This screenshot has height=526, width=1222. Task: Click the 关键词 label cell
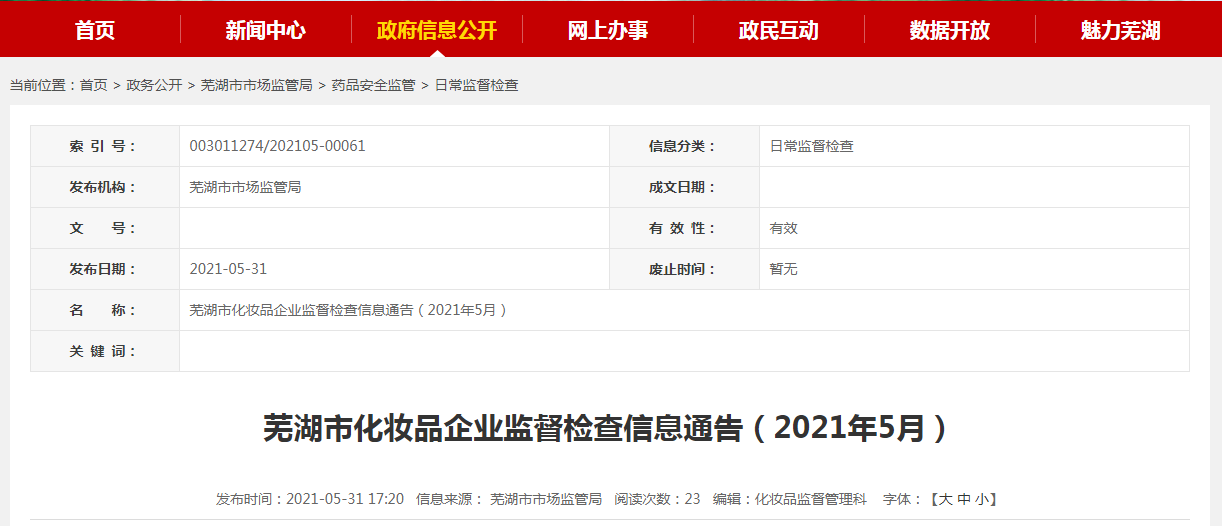pos(105,351)
